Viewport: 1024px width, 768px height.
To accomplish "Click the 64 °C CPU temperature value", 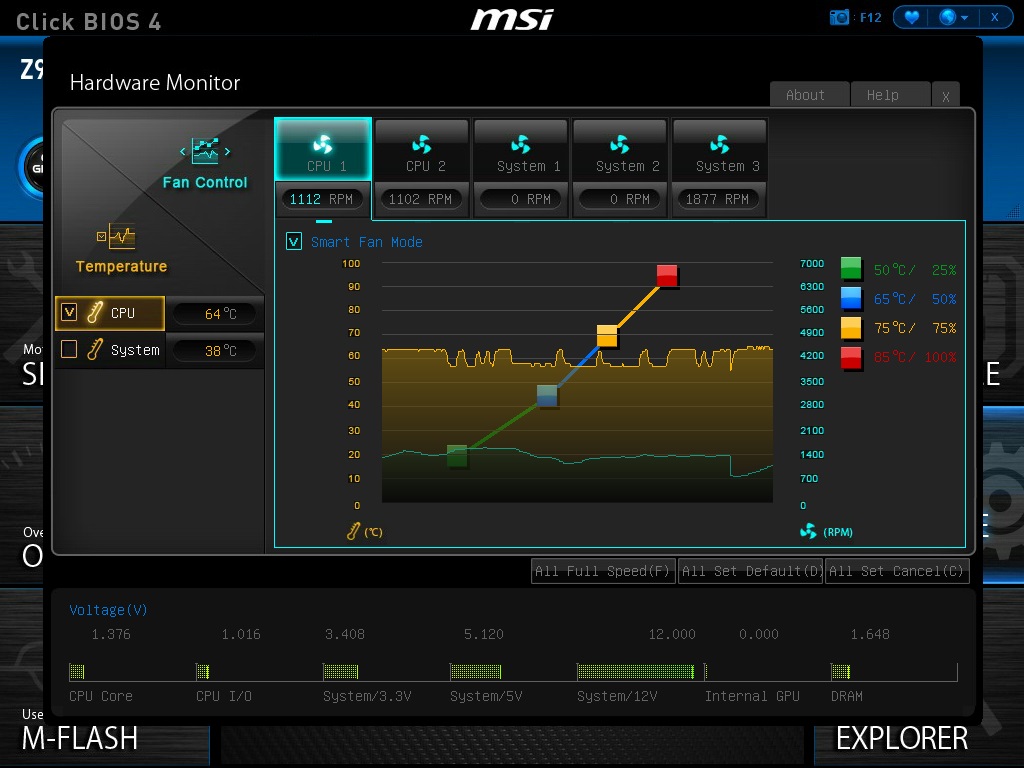I will coord(216,313).
